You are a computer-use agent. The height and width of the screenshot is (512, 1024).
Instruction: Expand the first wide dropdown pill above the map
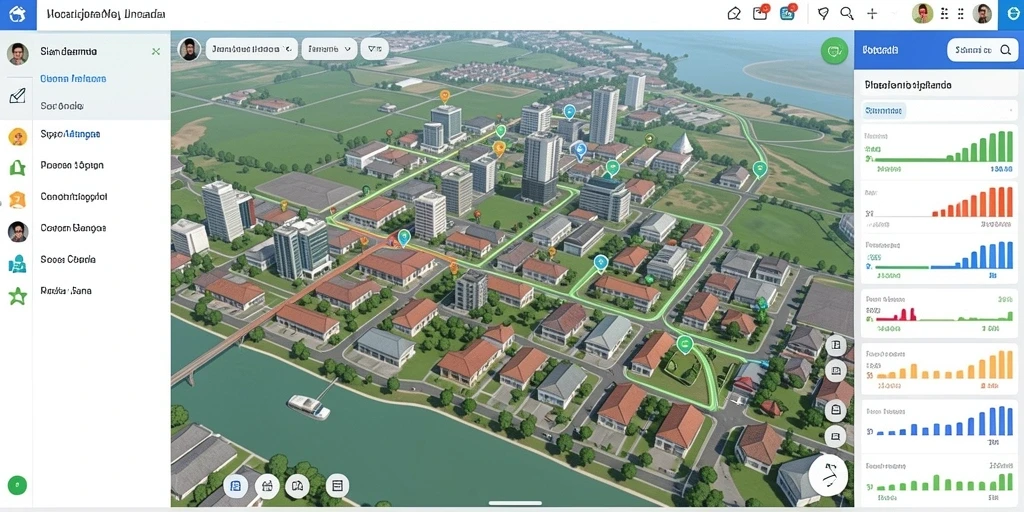251,49
